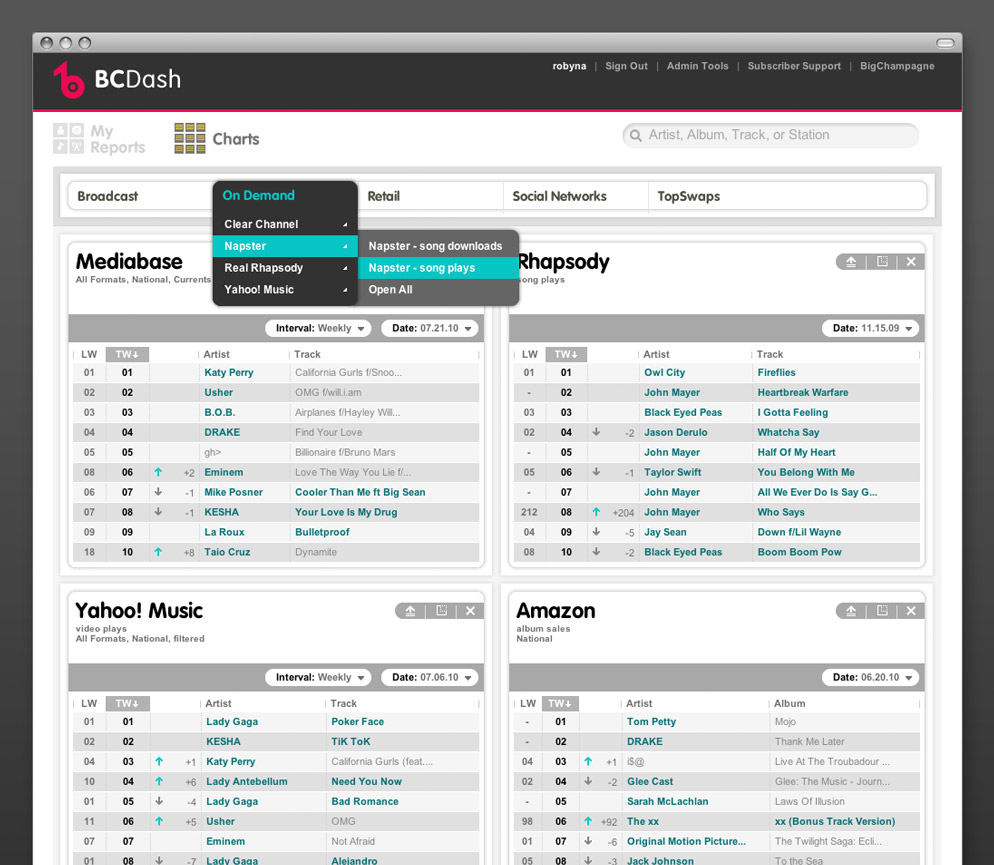Expand the Rhapsody panel with maximize icon
Viewport: 994px width, 865px height.
pos(882,262)
